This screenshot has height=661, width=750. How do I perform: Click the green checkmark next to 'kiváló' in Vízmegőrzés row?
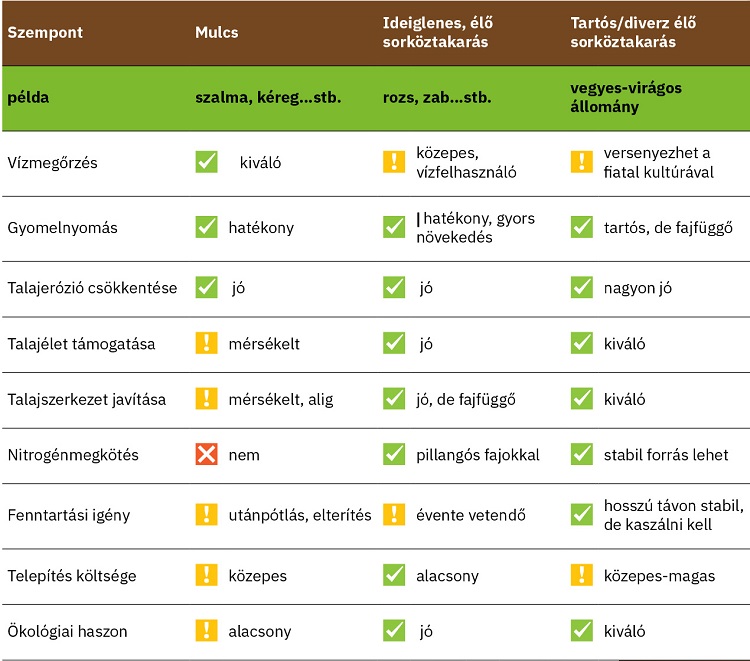(x=206, y=162)
